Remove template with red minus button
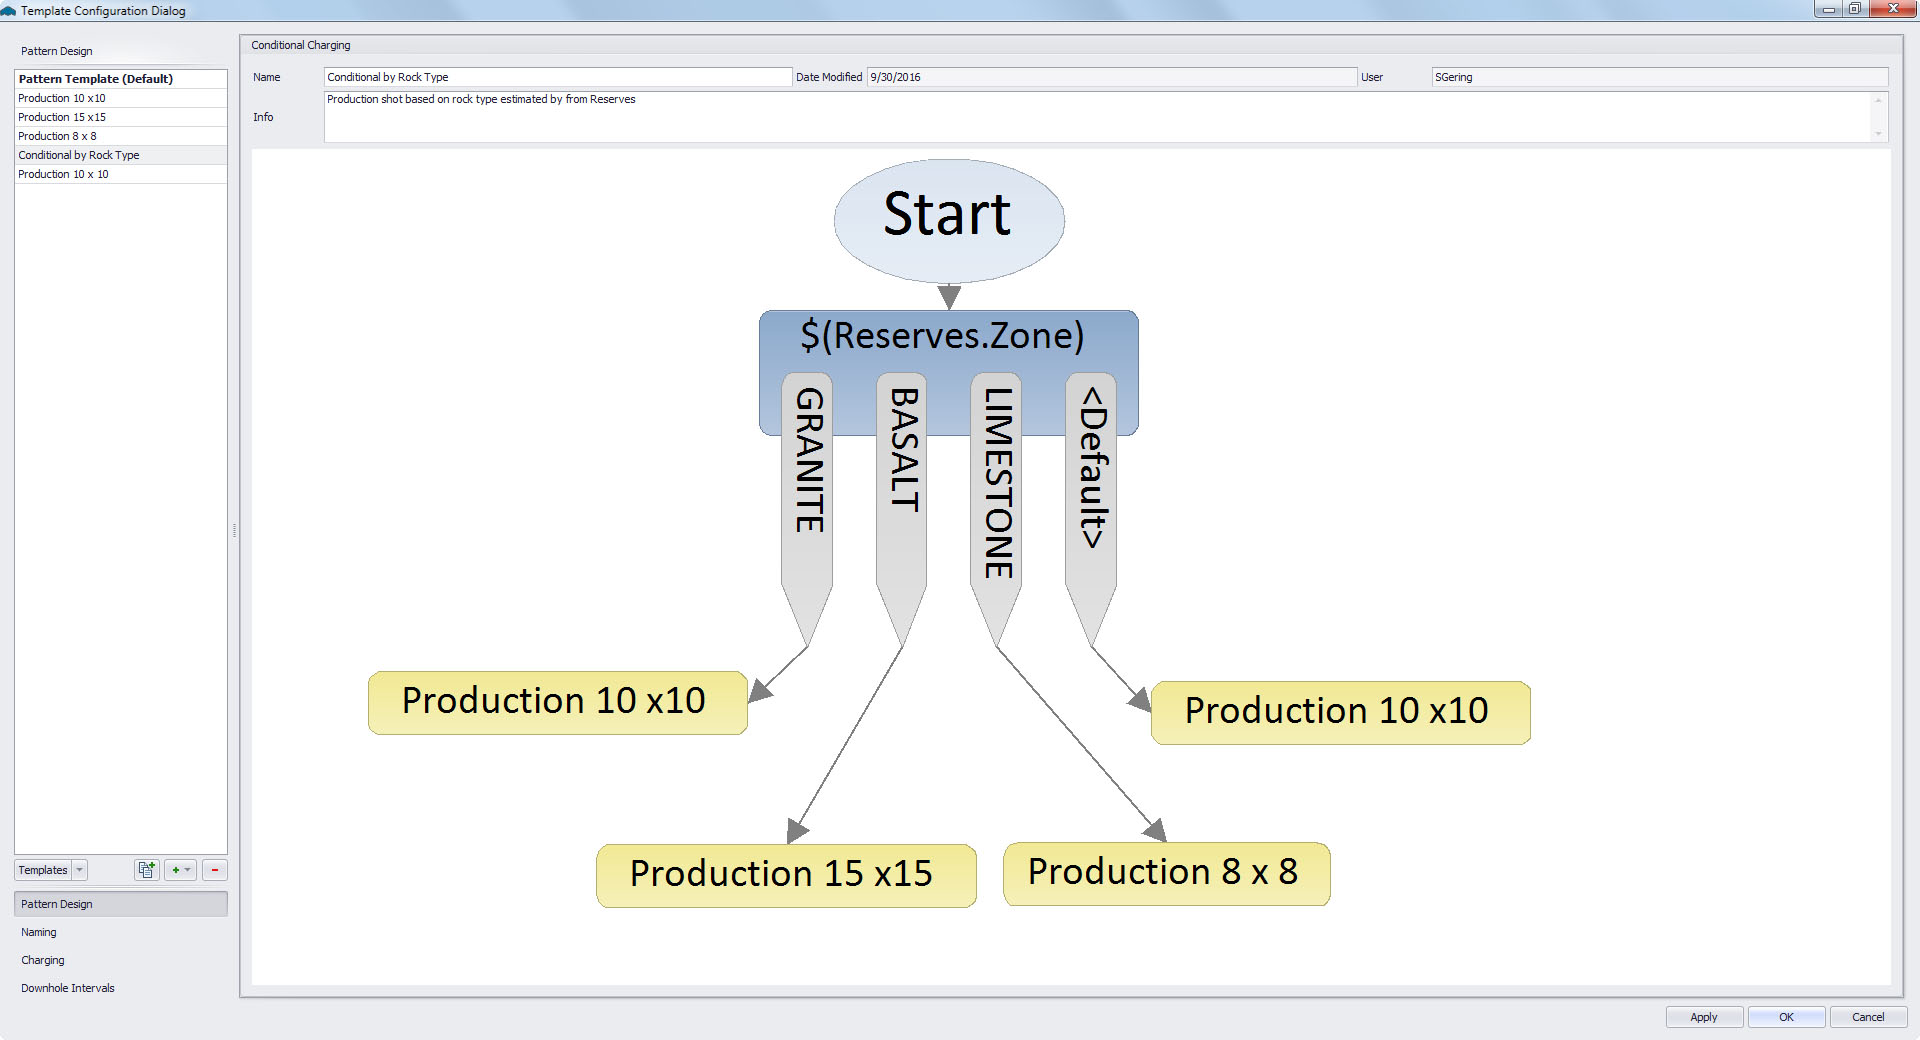 pyautogui.click(x=215, y=870)
